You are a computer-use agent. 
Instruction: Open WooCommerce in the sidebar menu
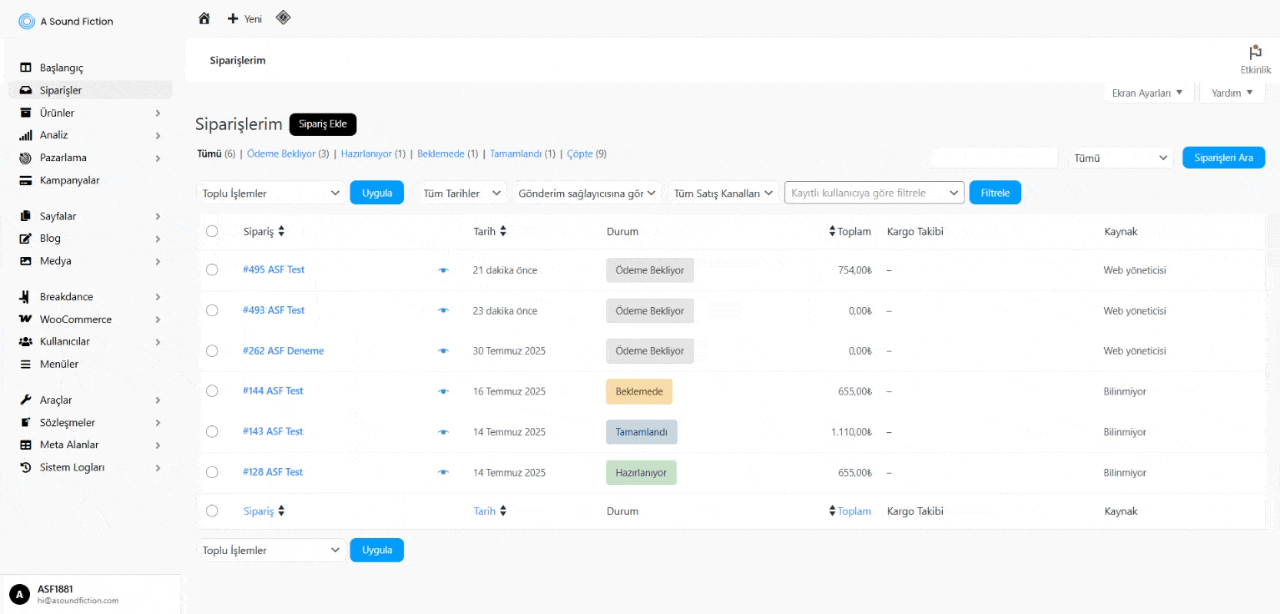pos(76,319)
